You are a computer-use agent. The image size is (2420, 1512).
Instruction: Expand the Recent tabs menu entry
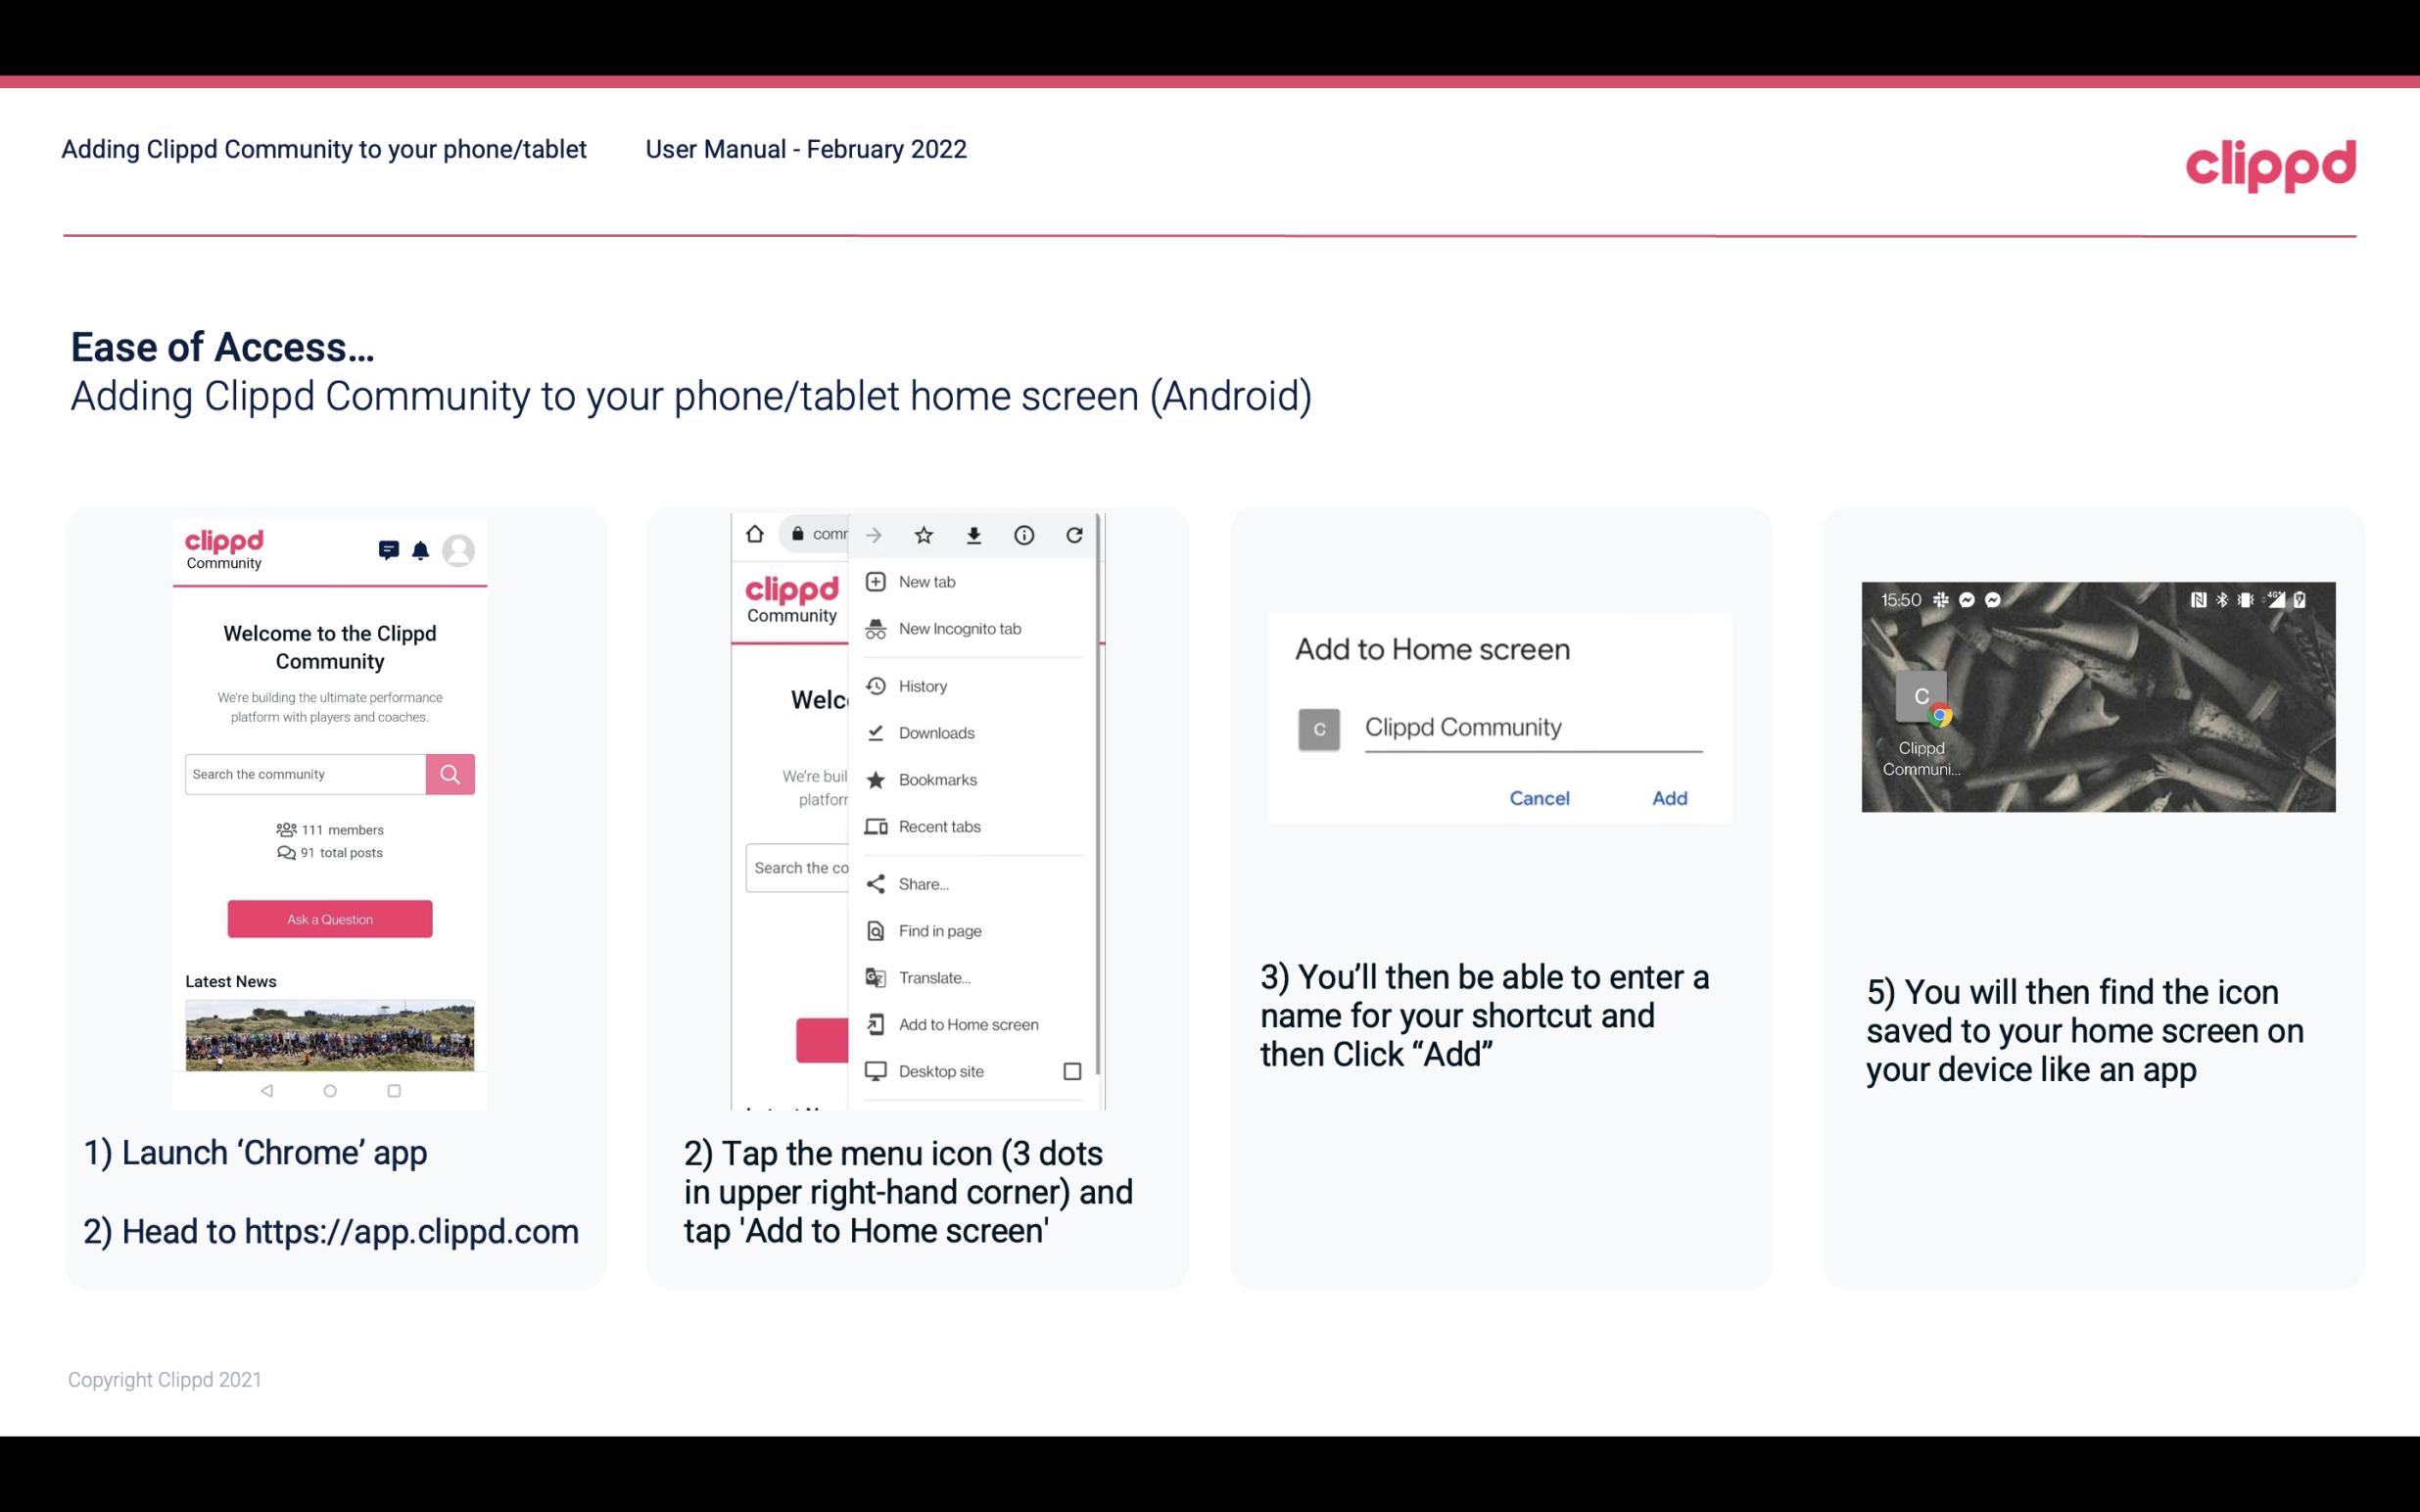(939, 826)
